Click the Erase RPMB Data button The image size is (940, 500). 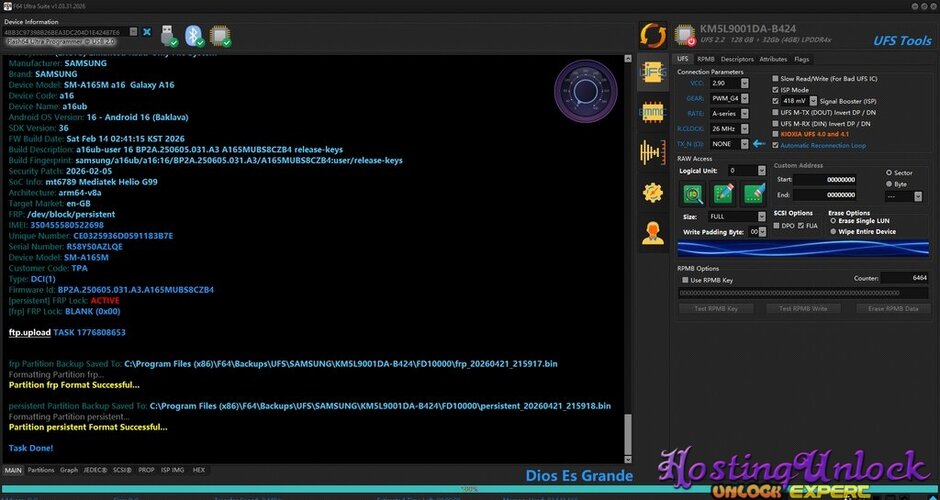893,308
